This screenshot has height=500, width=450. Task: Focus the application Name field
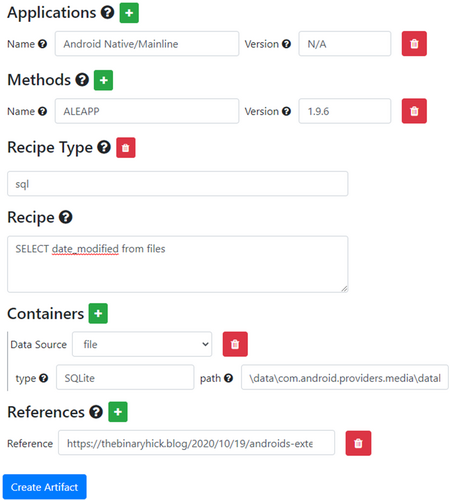(147, 44)
